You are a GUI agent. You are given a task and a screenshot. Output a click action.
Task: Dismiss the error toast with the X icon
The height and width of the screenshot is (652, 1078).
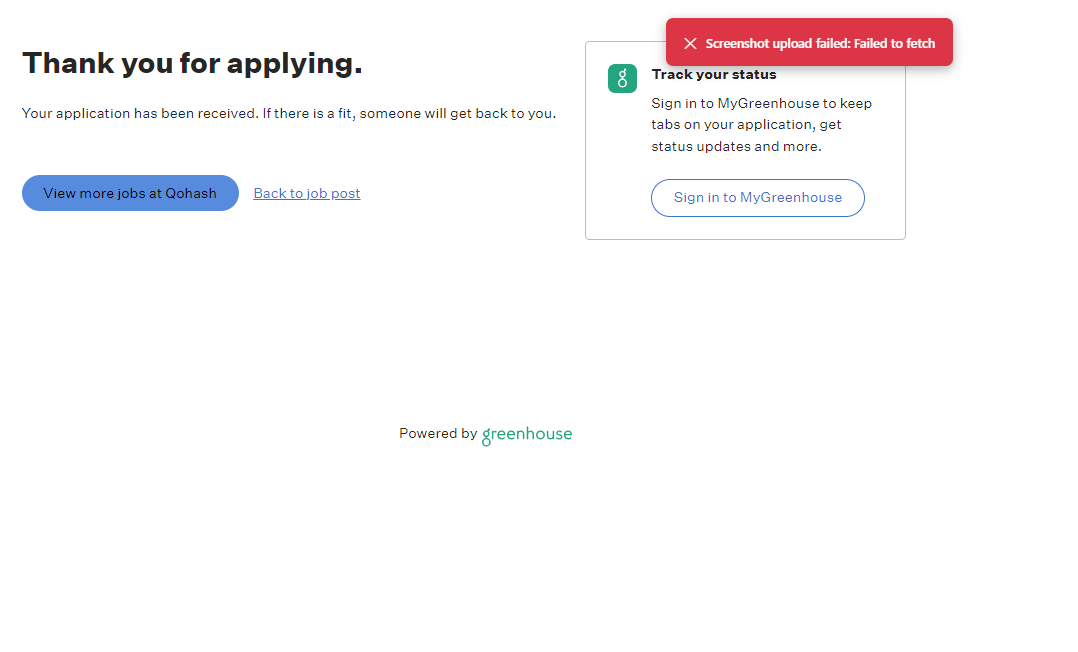690,43
